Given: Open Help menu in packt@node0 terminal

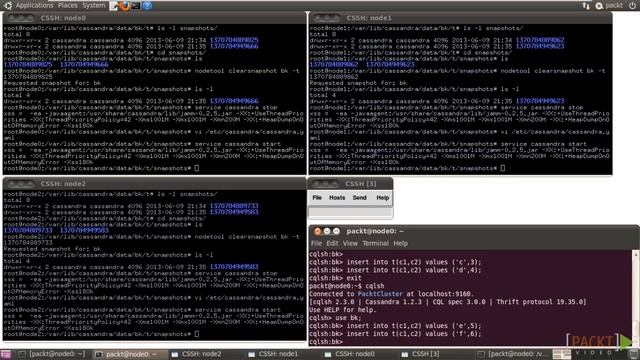Looking at the screenshot, I should tap(400, 243).
